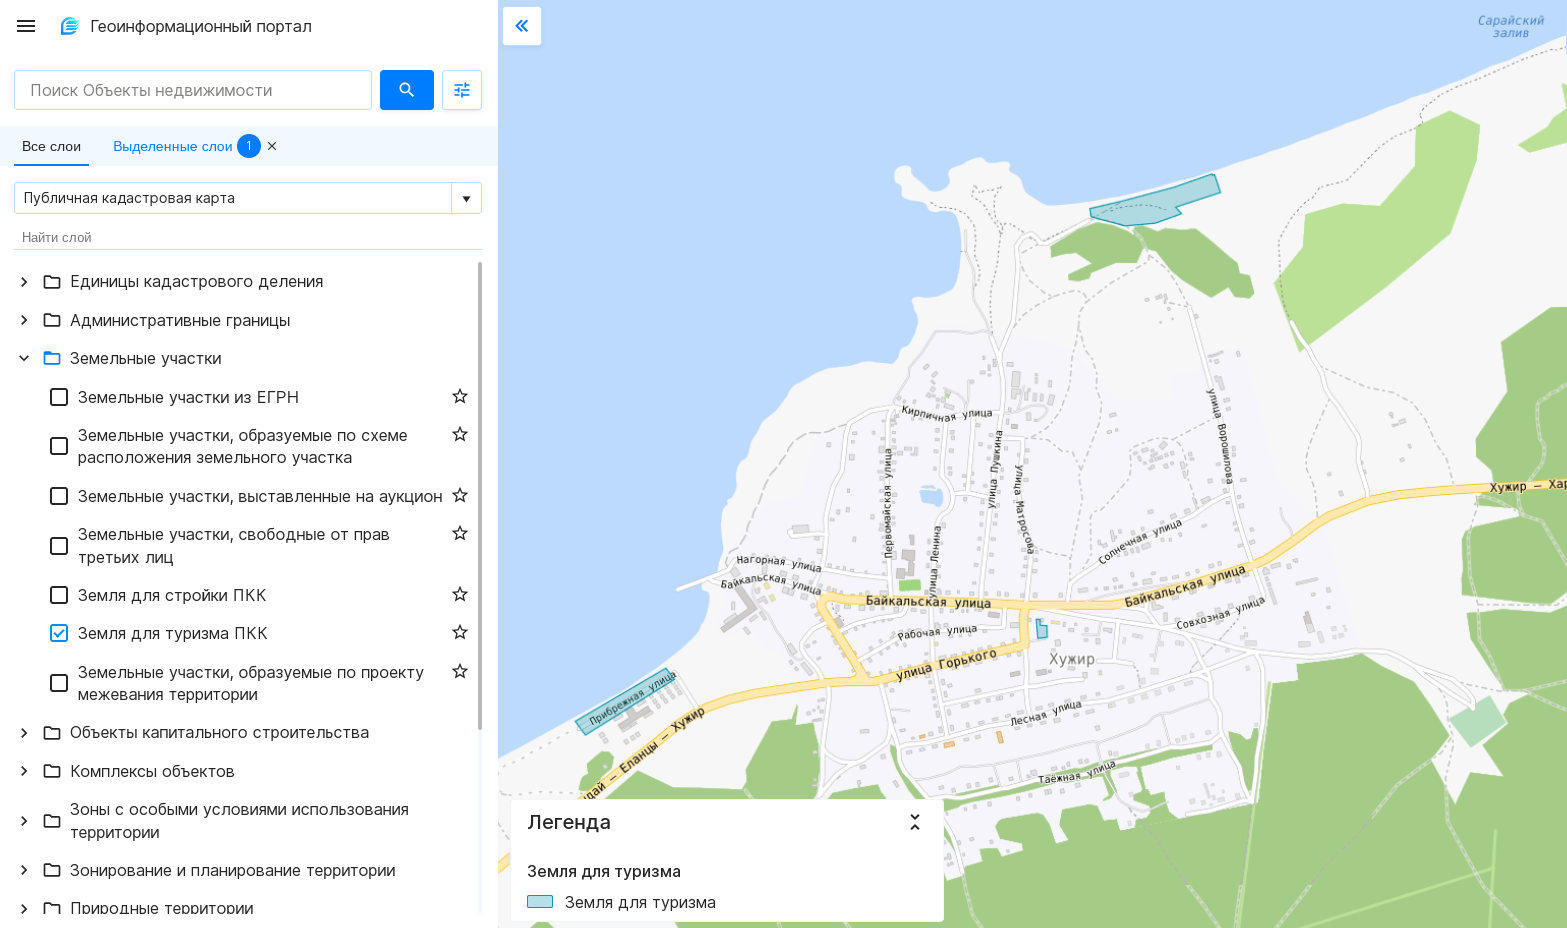Open the search filter settings icon
1567x928 pixels.
pos(462,90)
